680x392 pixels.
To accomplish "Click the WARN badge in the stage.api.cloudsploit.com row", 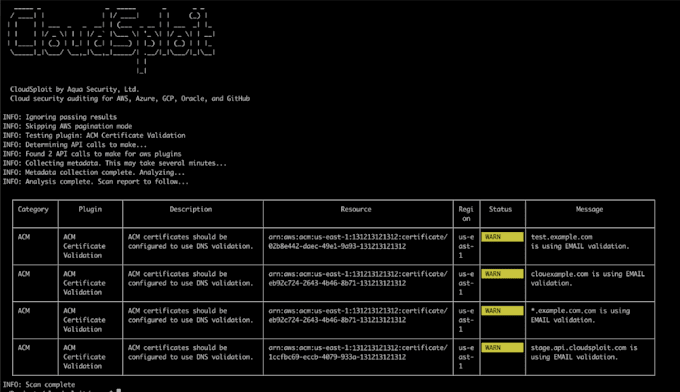I will [x=502, y=347].
